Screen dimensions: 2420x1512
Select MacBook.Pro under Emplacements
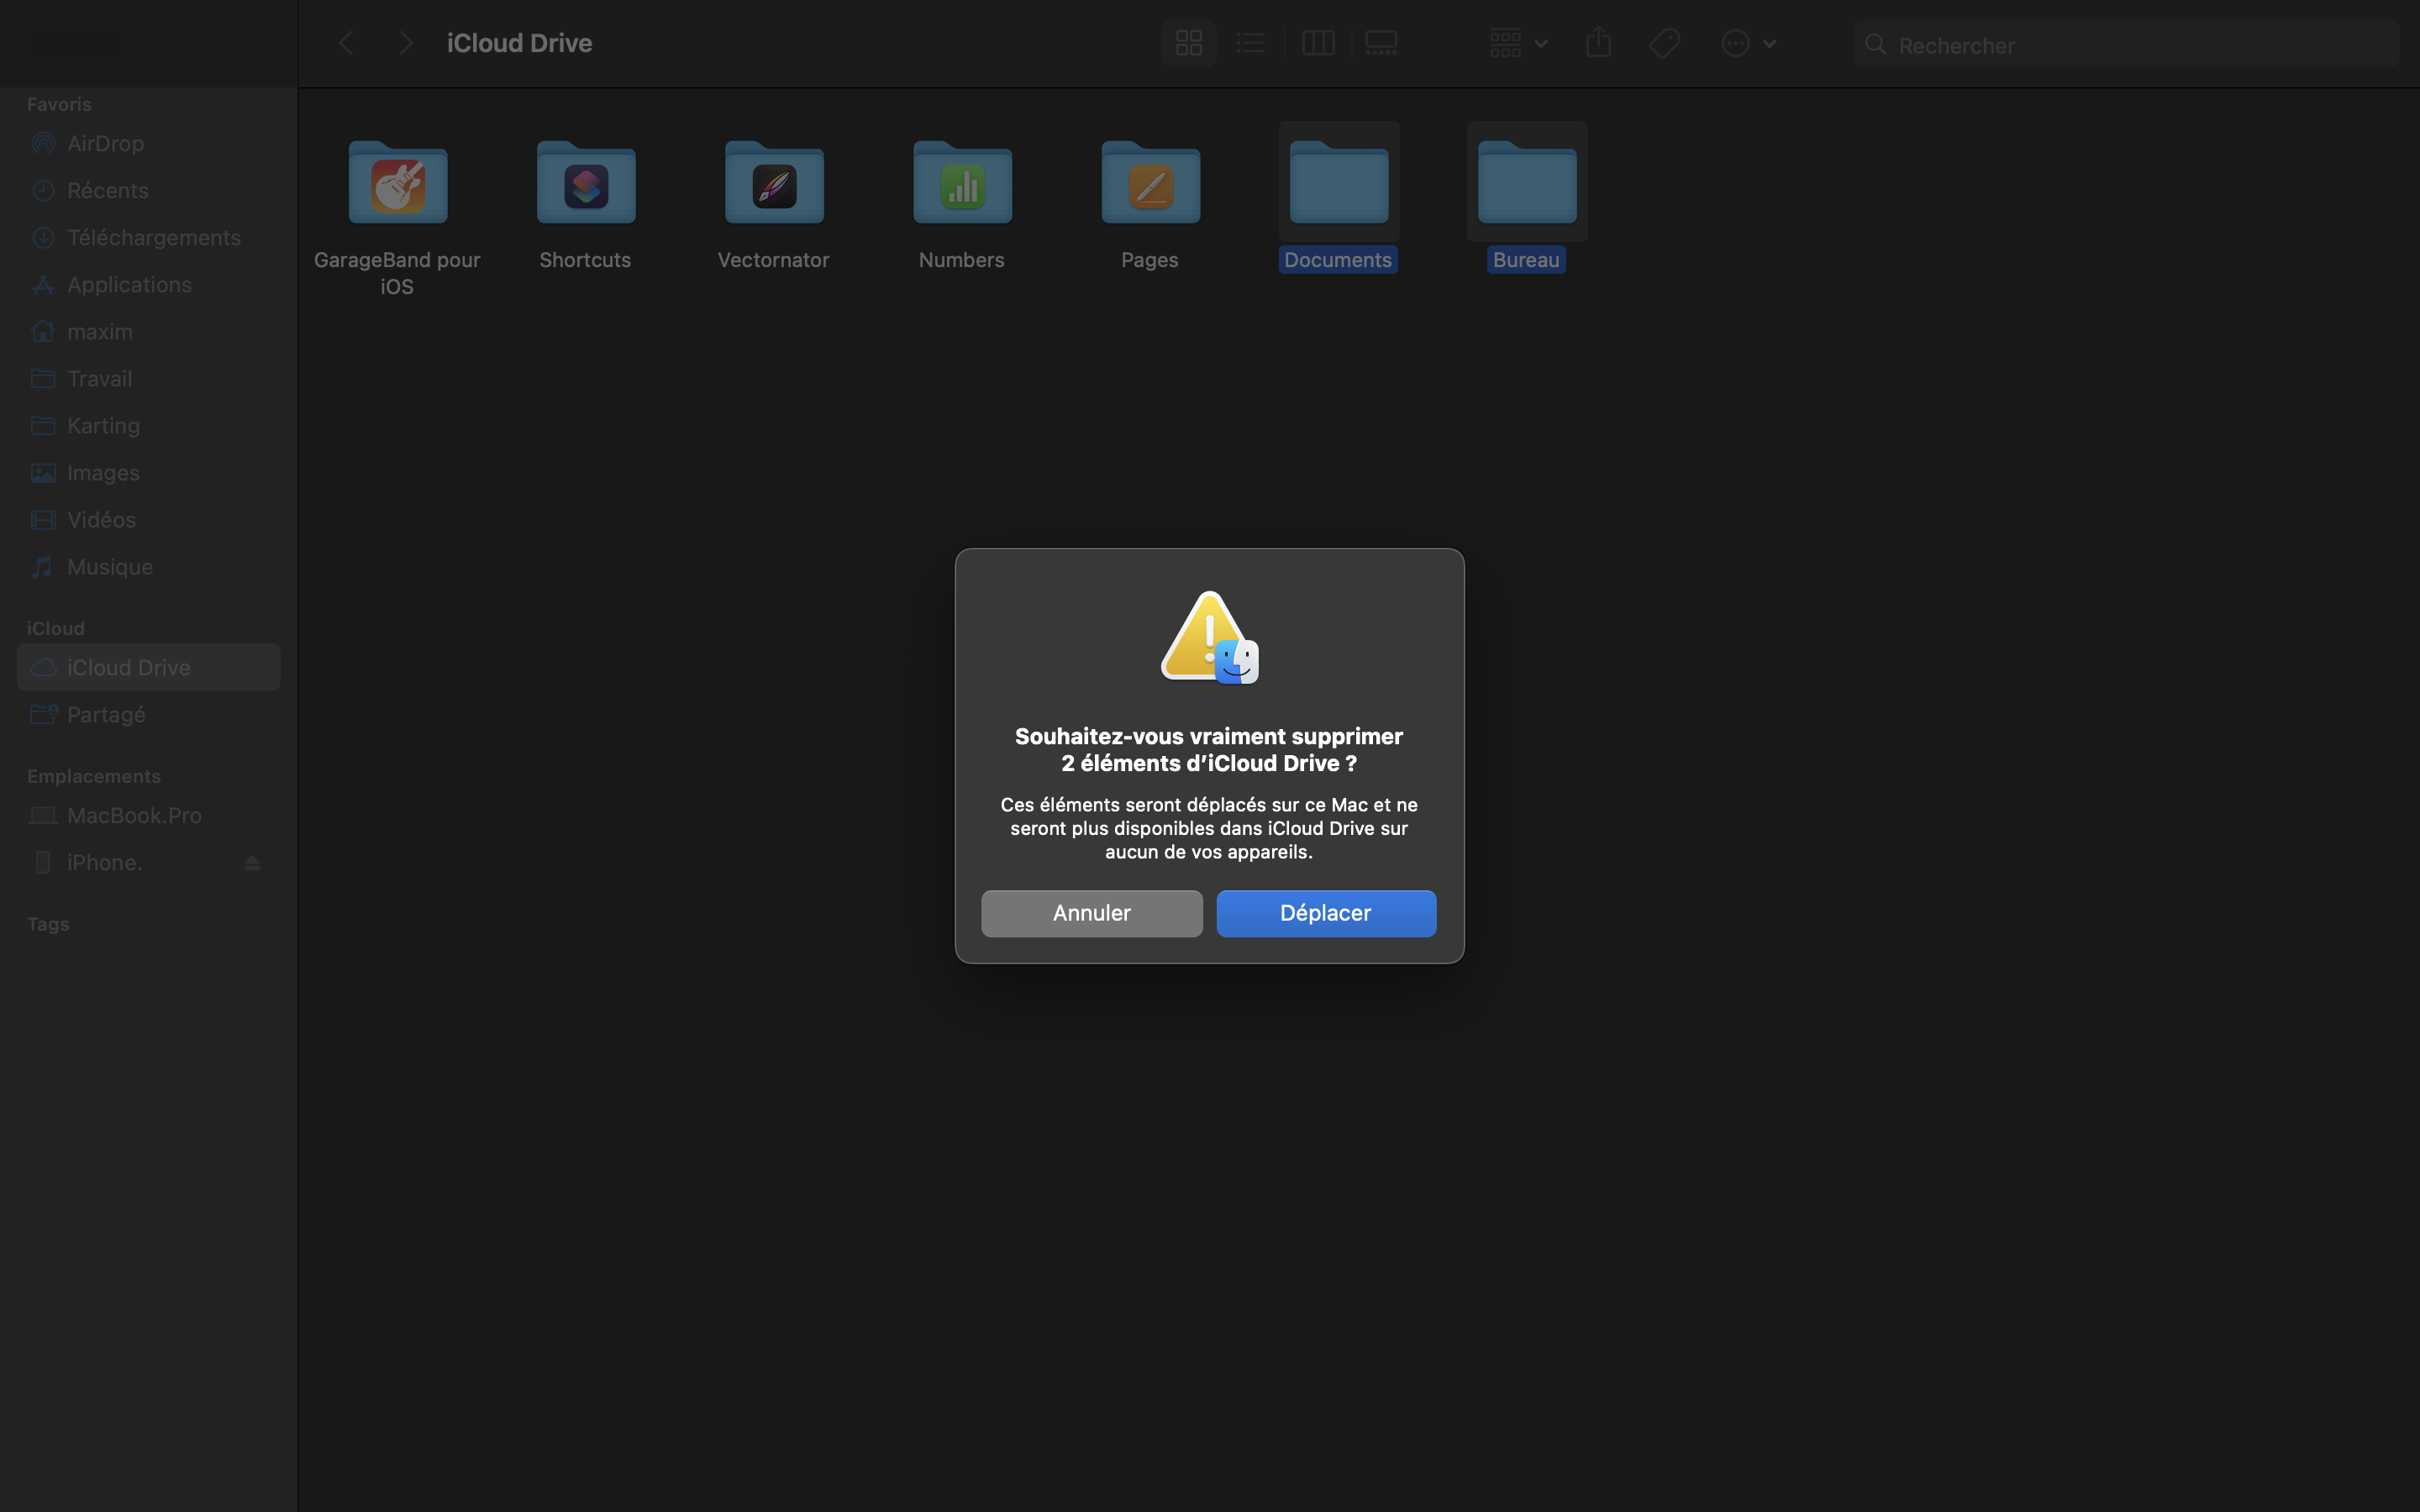pos(134,815)
